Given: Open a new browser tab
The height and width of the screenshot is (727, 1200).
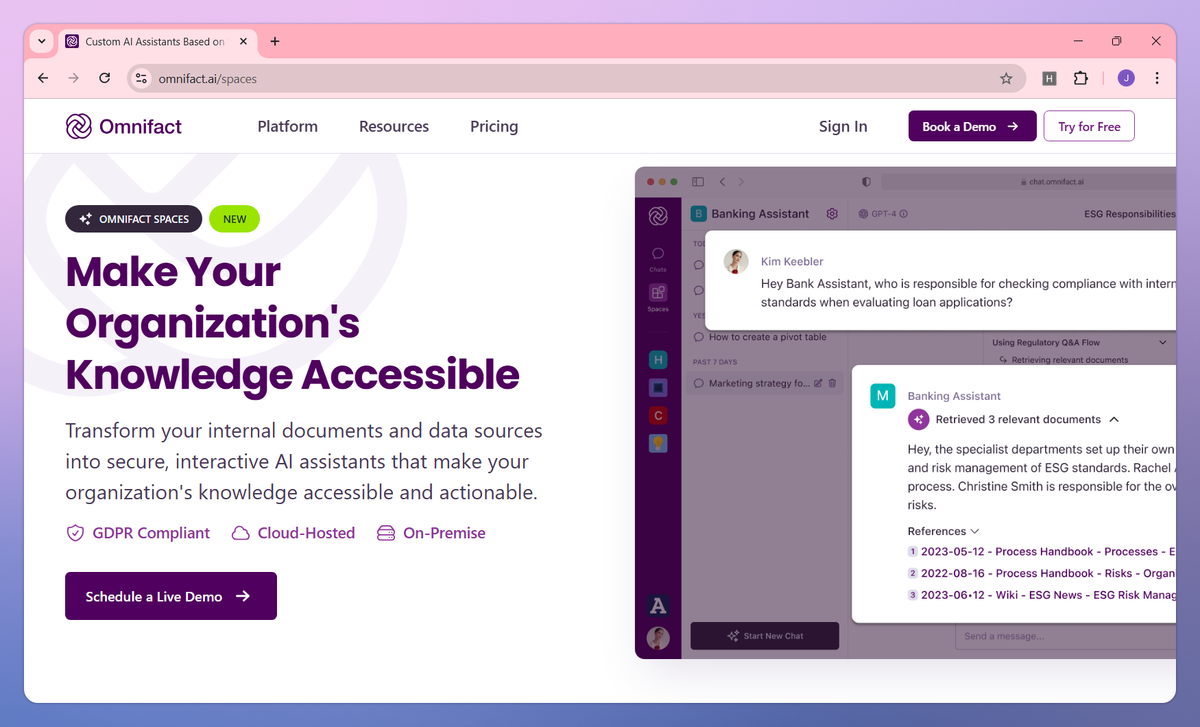Looking at the screenshot, I should [x=275, y=42].
